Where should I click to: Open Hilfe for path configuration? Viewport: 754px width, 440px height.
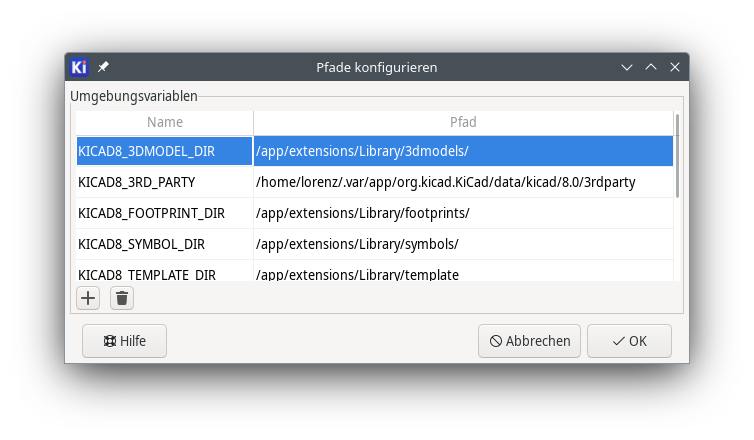click(x=125, y=341)
